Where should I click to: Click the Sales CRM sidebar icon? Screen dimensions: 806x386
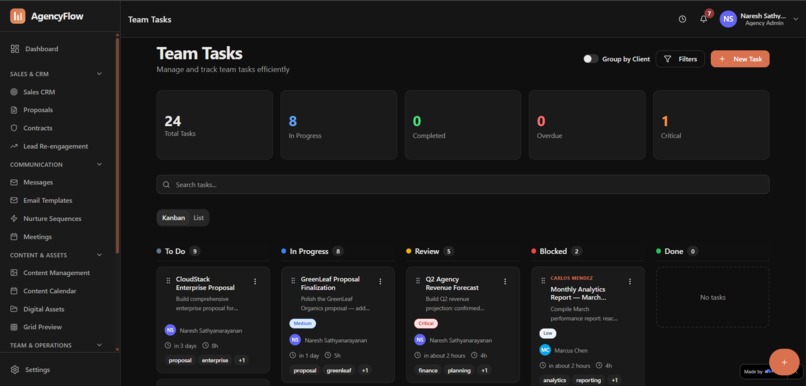click(x=14, y=92)
